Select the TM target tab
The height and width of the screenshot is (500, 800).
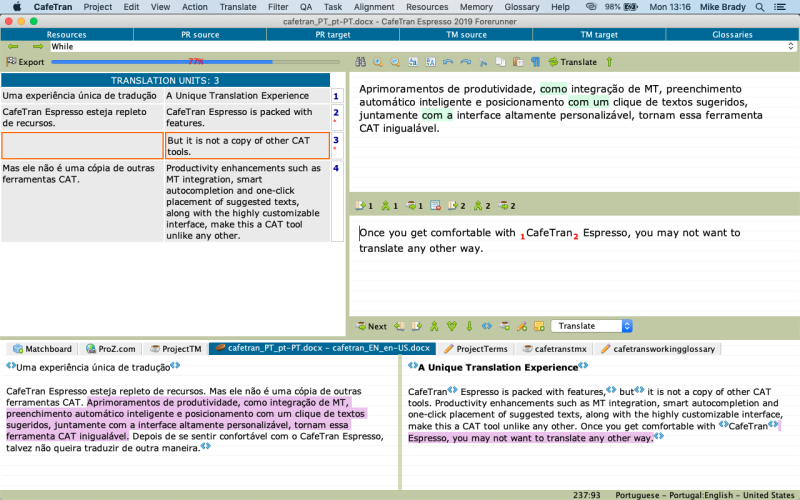(x=599, y=35)
